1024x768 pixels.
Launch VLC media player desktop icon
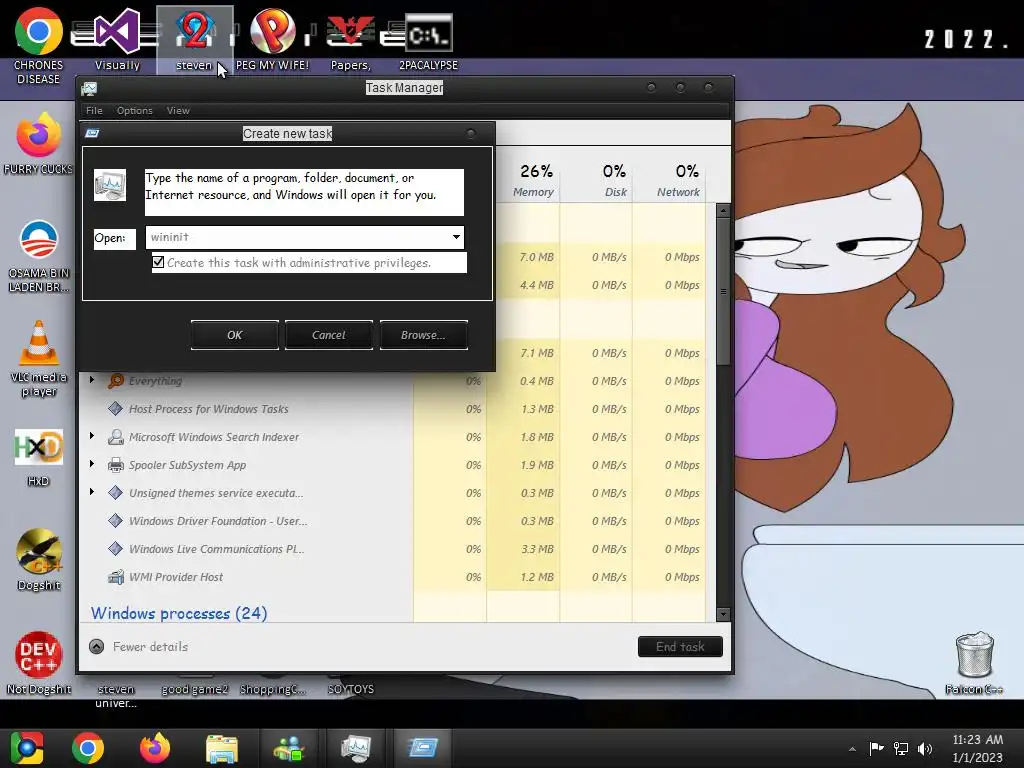click(39, 358)
